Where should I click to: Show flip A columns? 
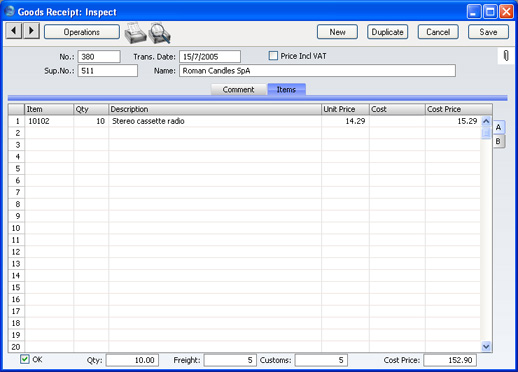tap(498, 127)
